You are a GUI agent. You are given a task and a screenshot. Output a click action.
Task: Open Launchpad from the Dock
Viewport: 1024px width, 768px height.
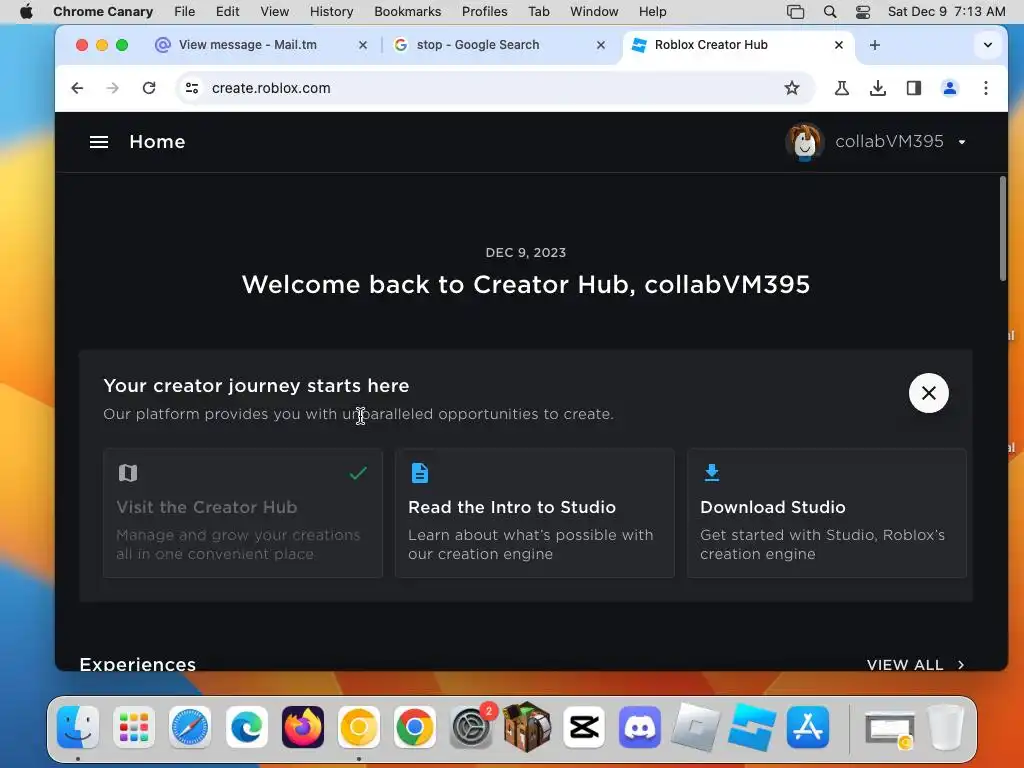(134, 727)
